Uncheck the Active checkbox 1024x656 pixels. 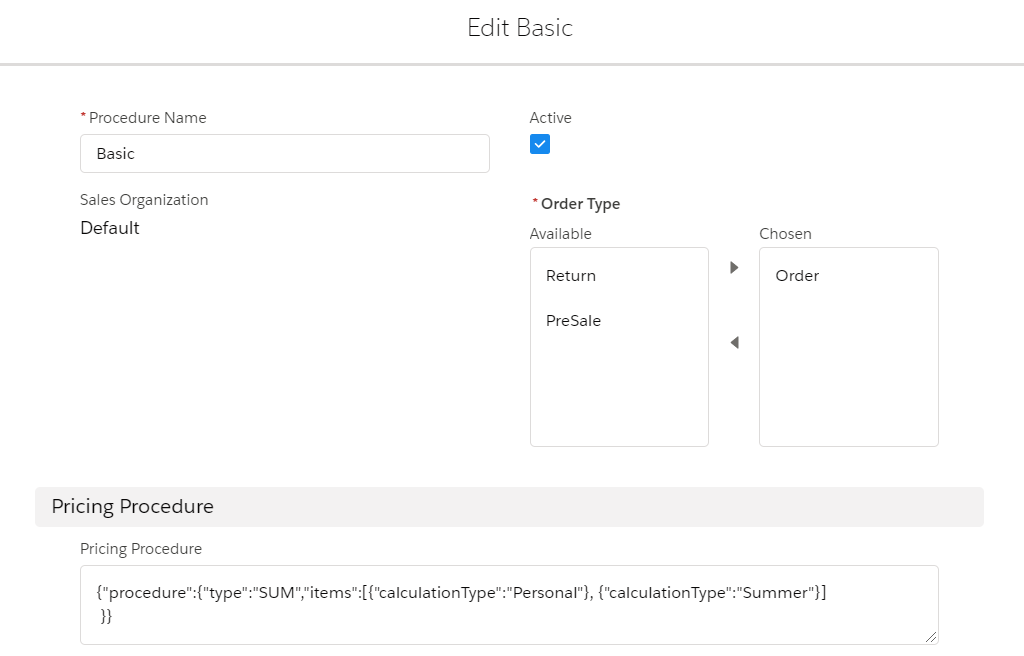540,145
